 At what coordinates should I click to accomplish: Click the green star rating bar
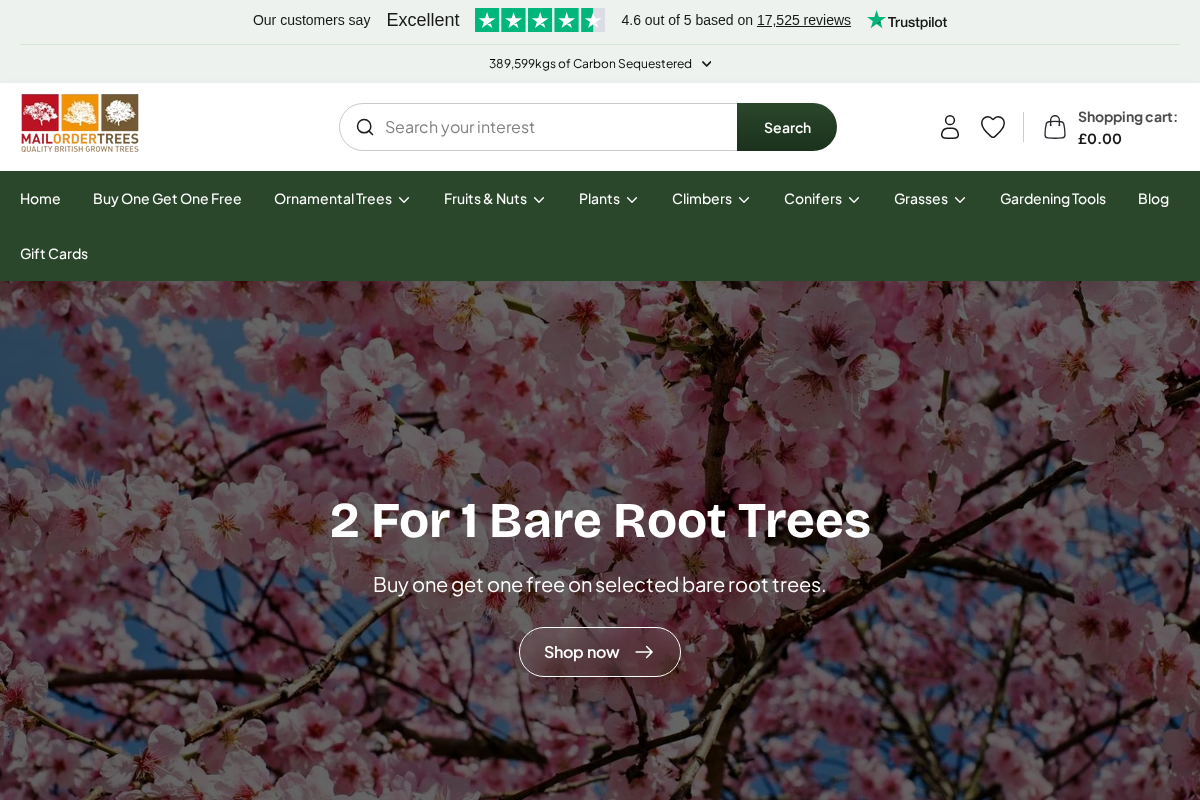[540, 19]
